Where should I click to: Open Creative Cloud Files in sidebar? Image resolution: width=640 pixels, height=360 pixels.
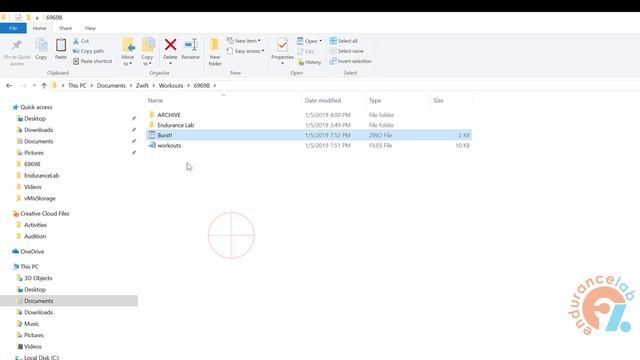pyautogui.click(x=41, y=213)
